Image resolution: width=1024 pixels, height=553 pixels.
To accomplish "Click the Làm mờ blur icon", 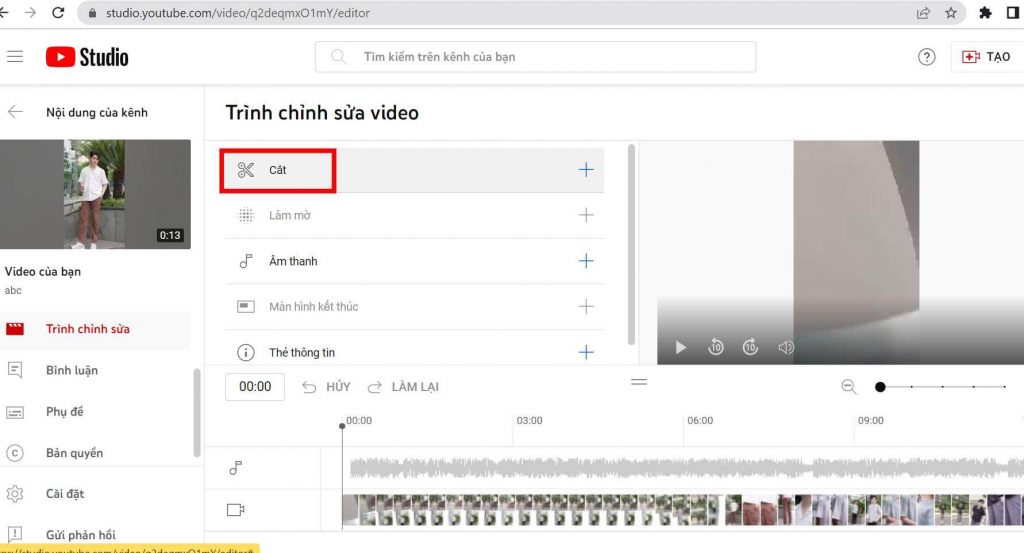I will click(x=246, y=215).
